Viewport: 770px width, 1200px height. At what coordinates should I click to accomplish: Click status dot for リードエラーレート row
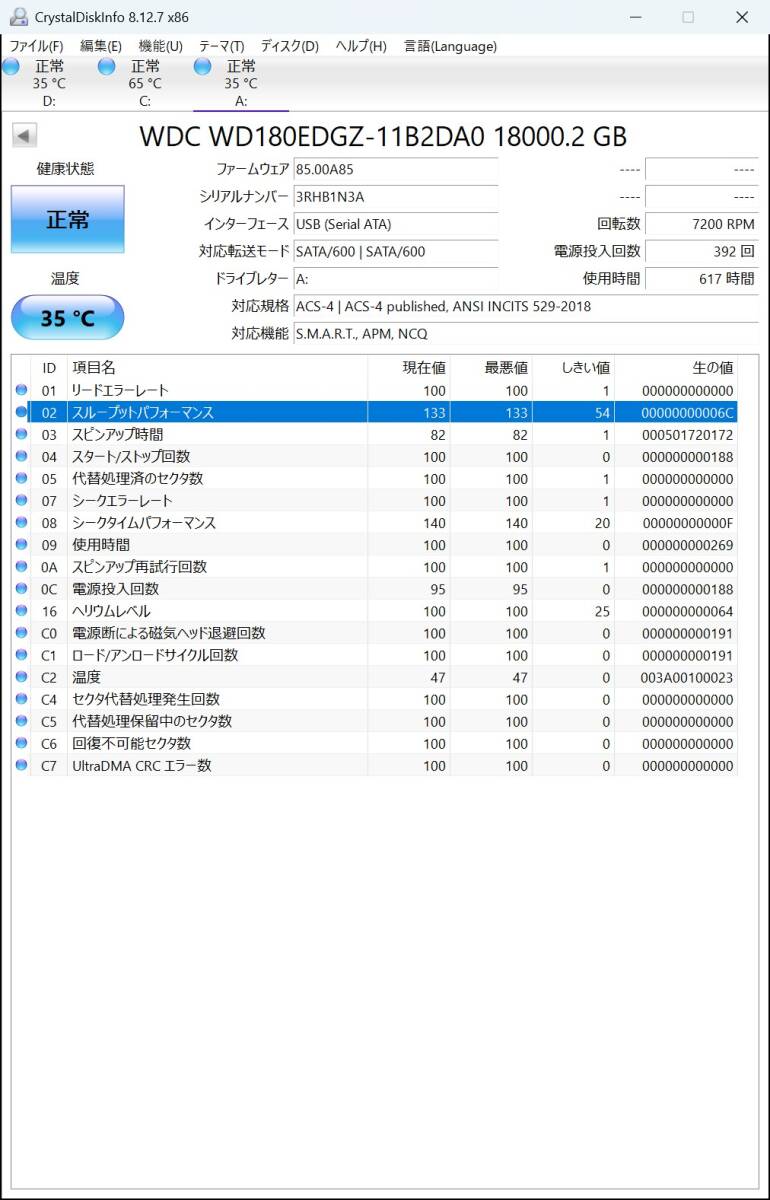click(x=21, y=390)
